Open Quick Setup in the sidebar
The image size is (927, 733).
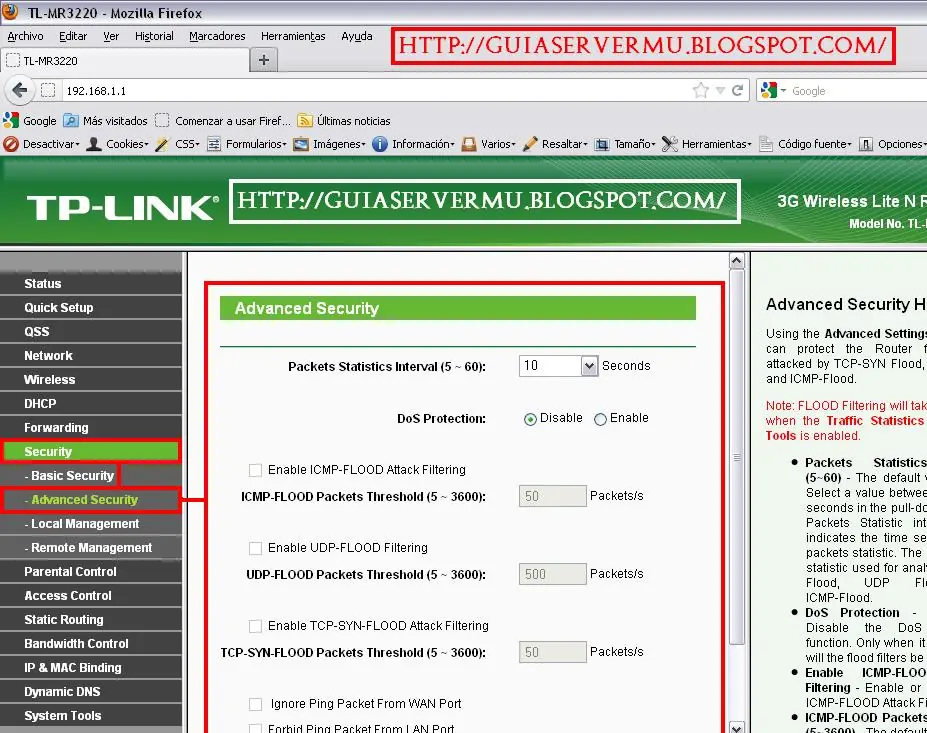(x=91, y=307)
